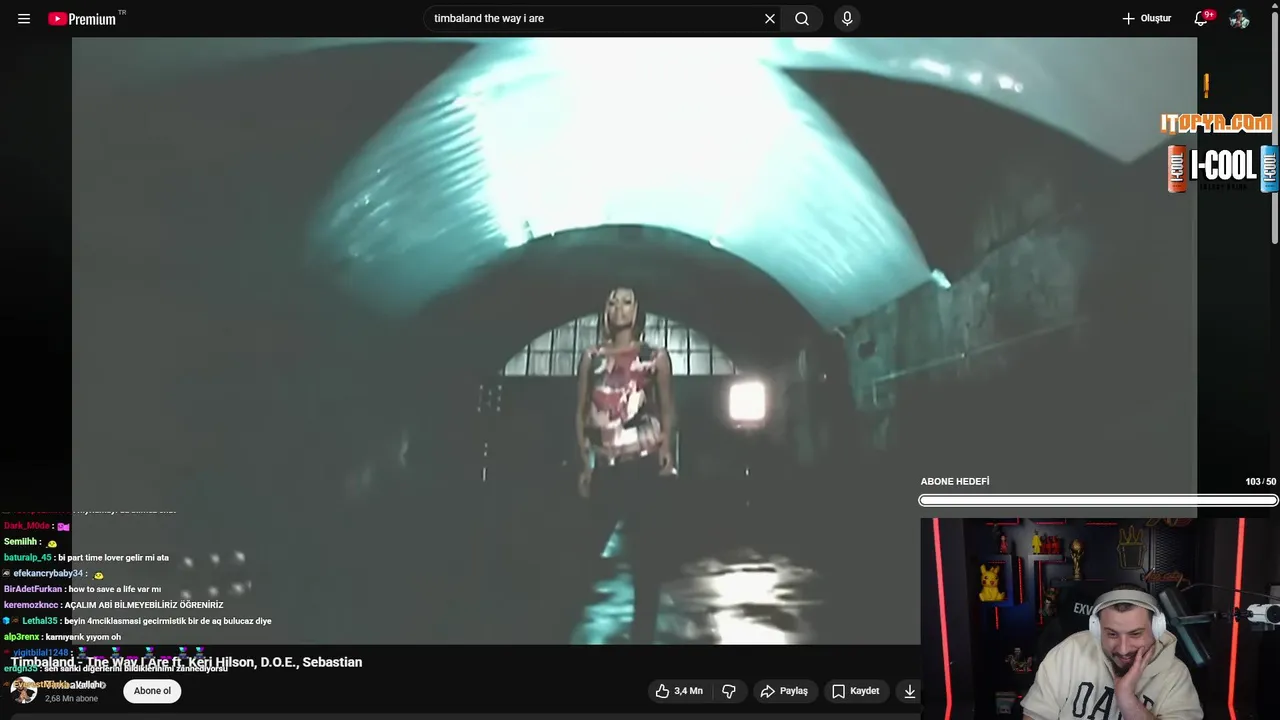Screen dimensions: 1280x720
Task: Download the video with arrow icon
Action: pos(909,691)
